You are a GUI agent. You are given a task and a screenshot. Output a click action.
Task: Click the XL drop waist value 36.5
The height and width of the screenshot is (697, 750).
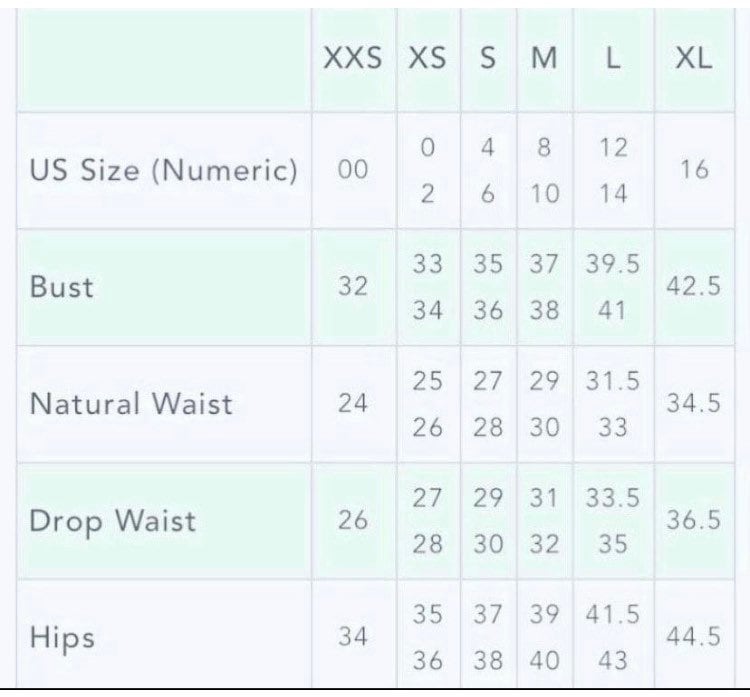(693, 521)
